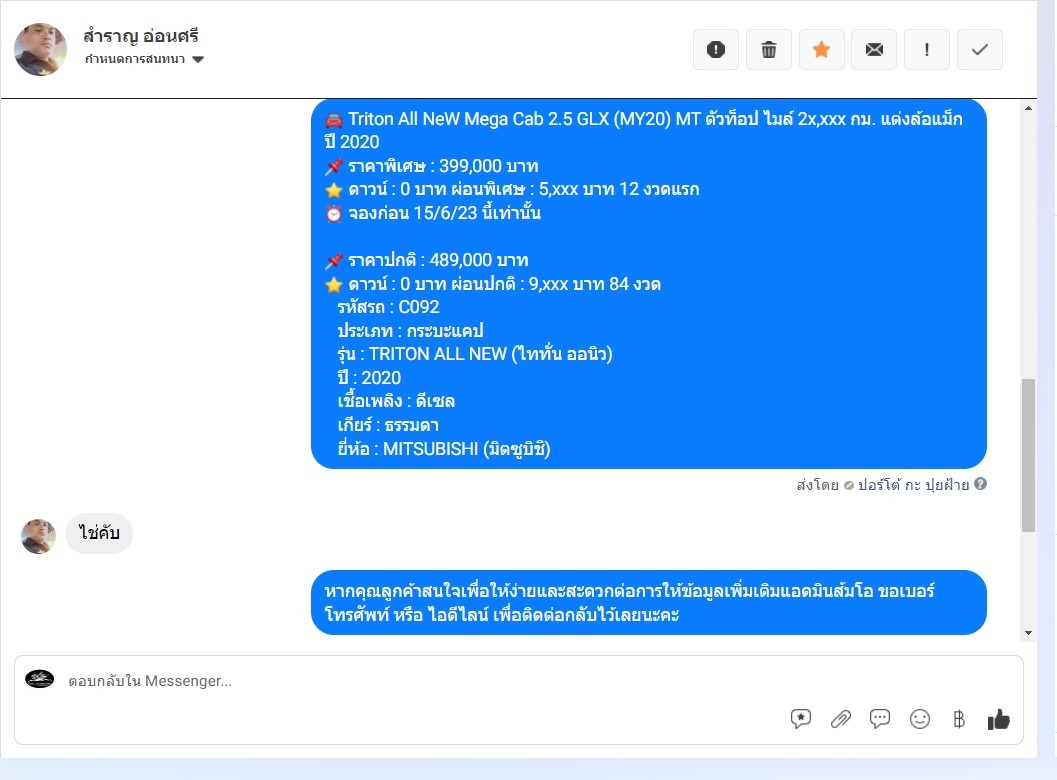Image resolution: width=1057 pixels, height=780 pixels.
Task: Send a thumbs-up like
Action: point(998,719)
